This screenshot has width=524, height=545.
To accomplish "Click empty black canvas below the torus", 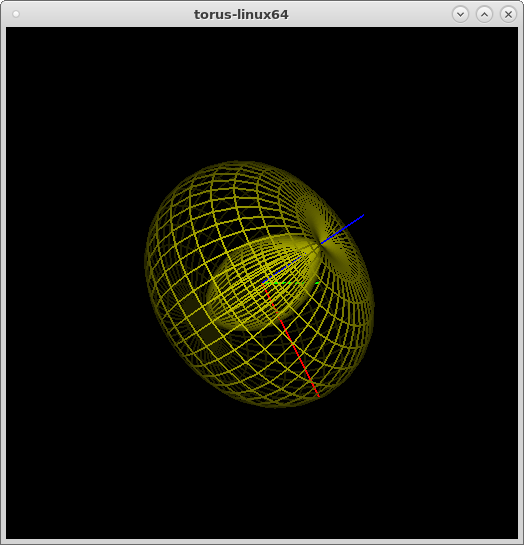I will pyautogui.click(x=261, y=473).
